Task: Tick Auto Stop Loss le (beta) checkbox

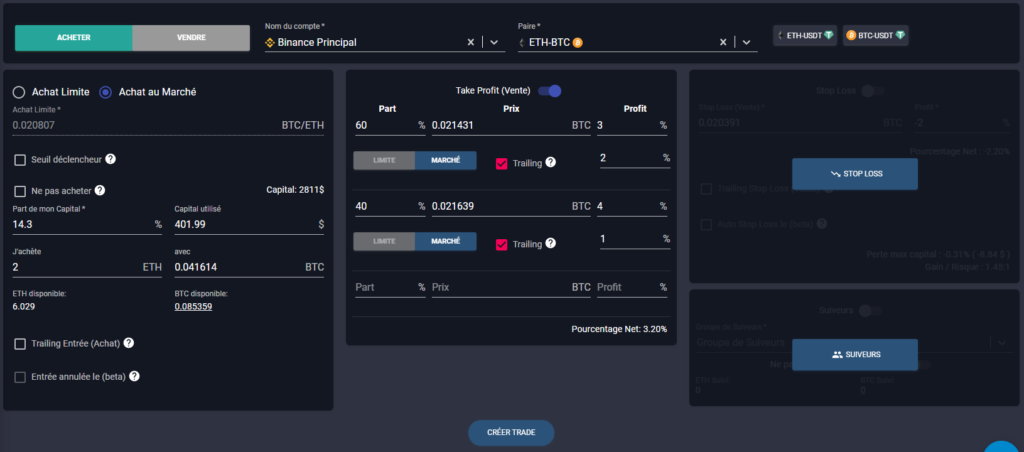Action: 706,224
